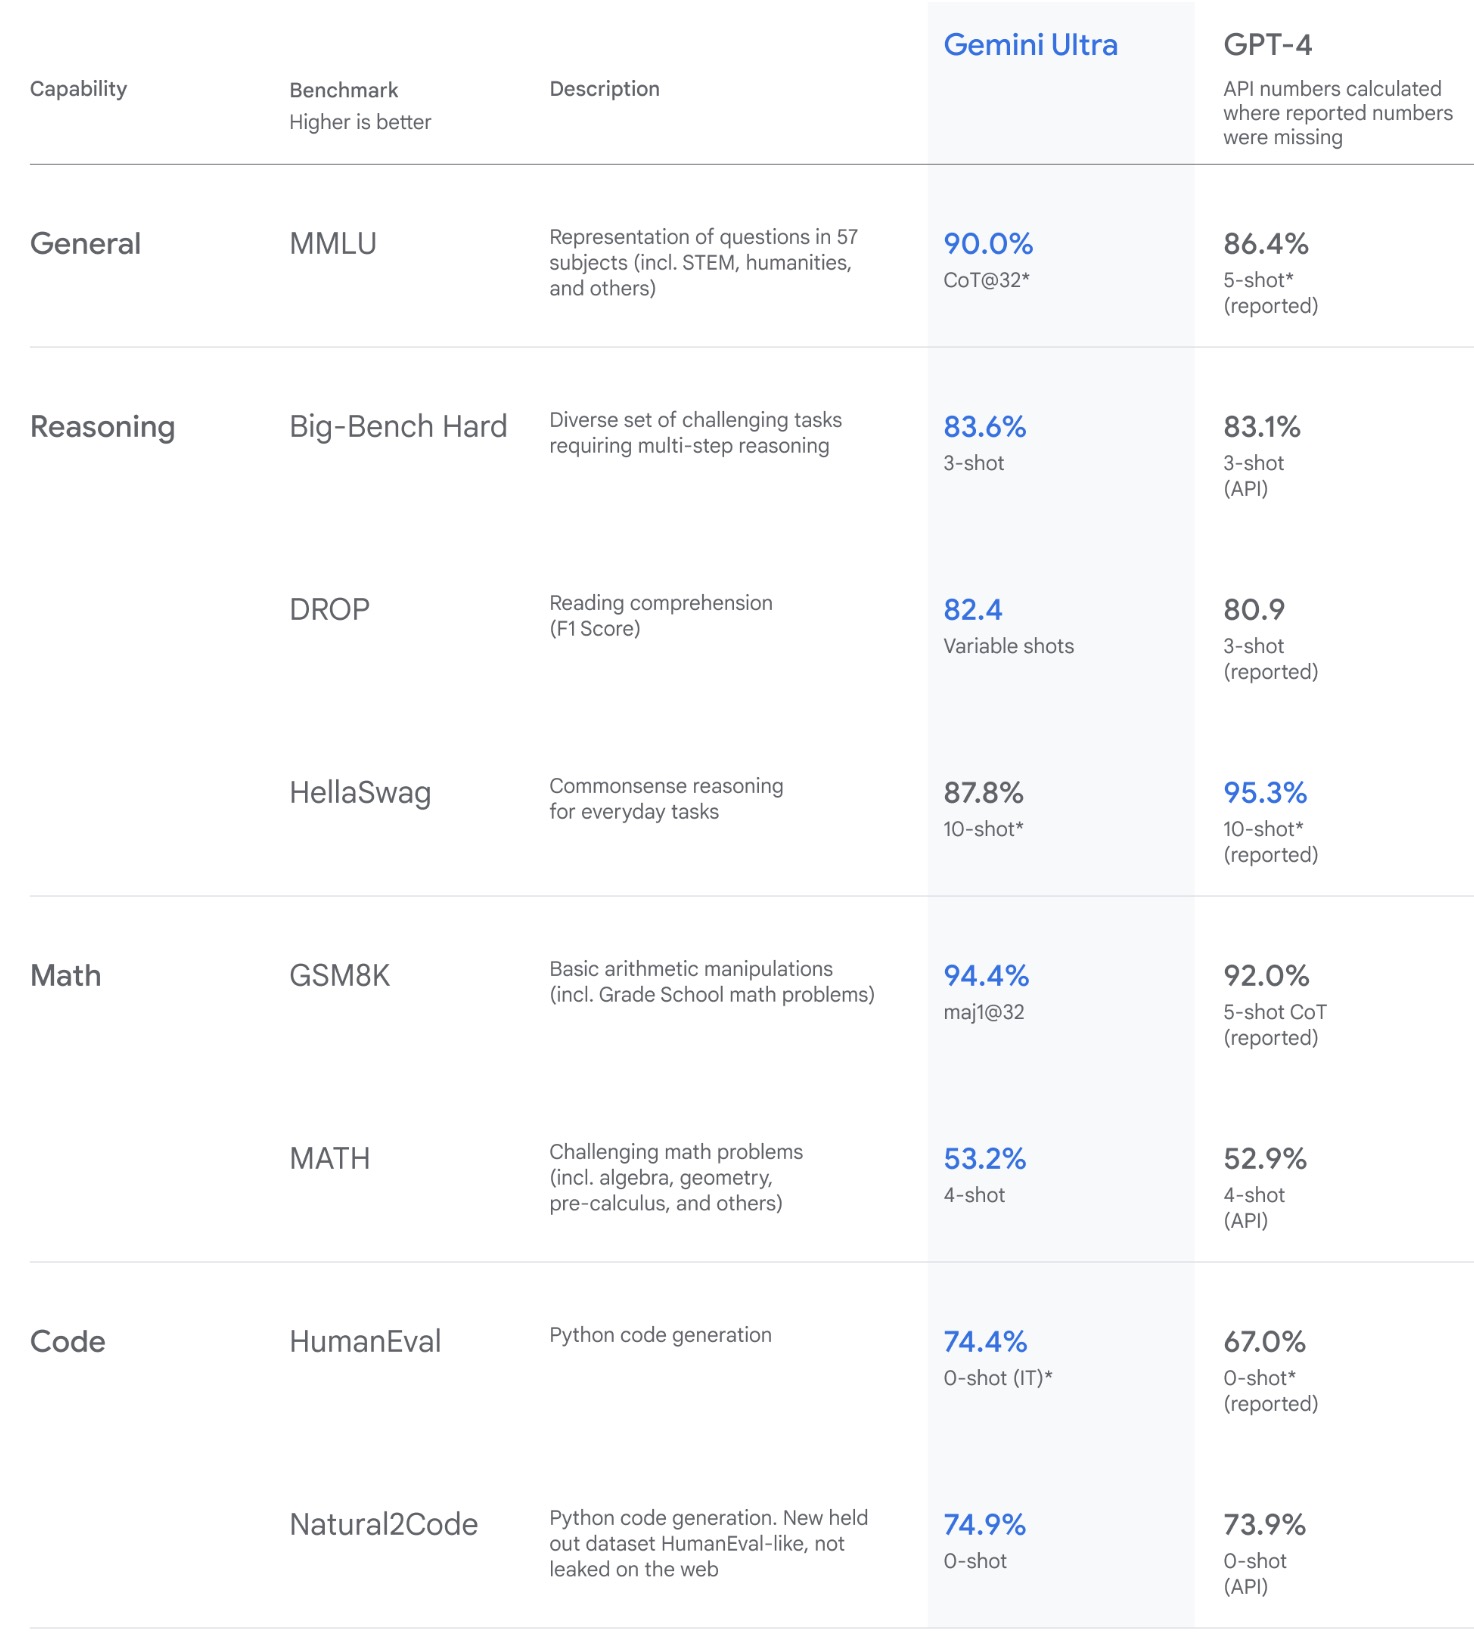Screen dimensions: 1474x1632
Task: Click the 53.2% MATH score
Action: tap(985, 1158)
